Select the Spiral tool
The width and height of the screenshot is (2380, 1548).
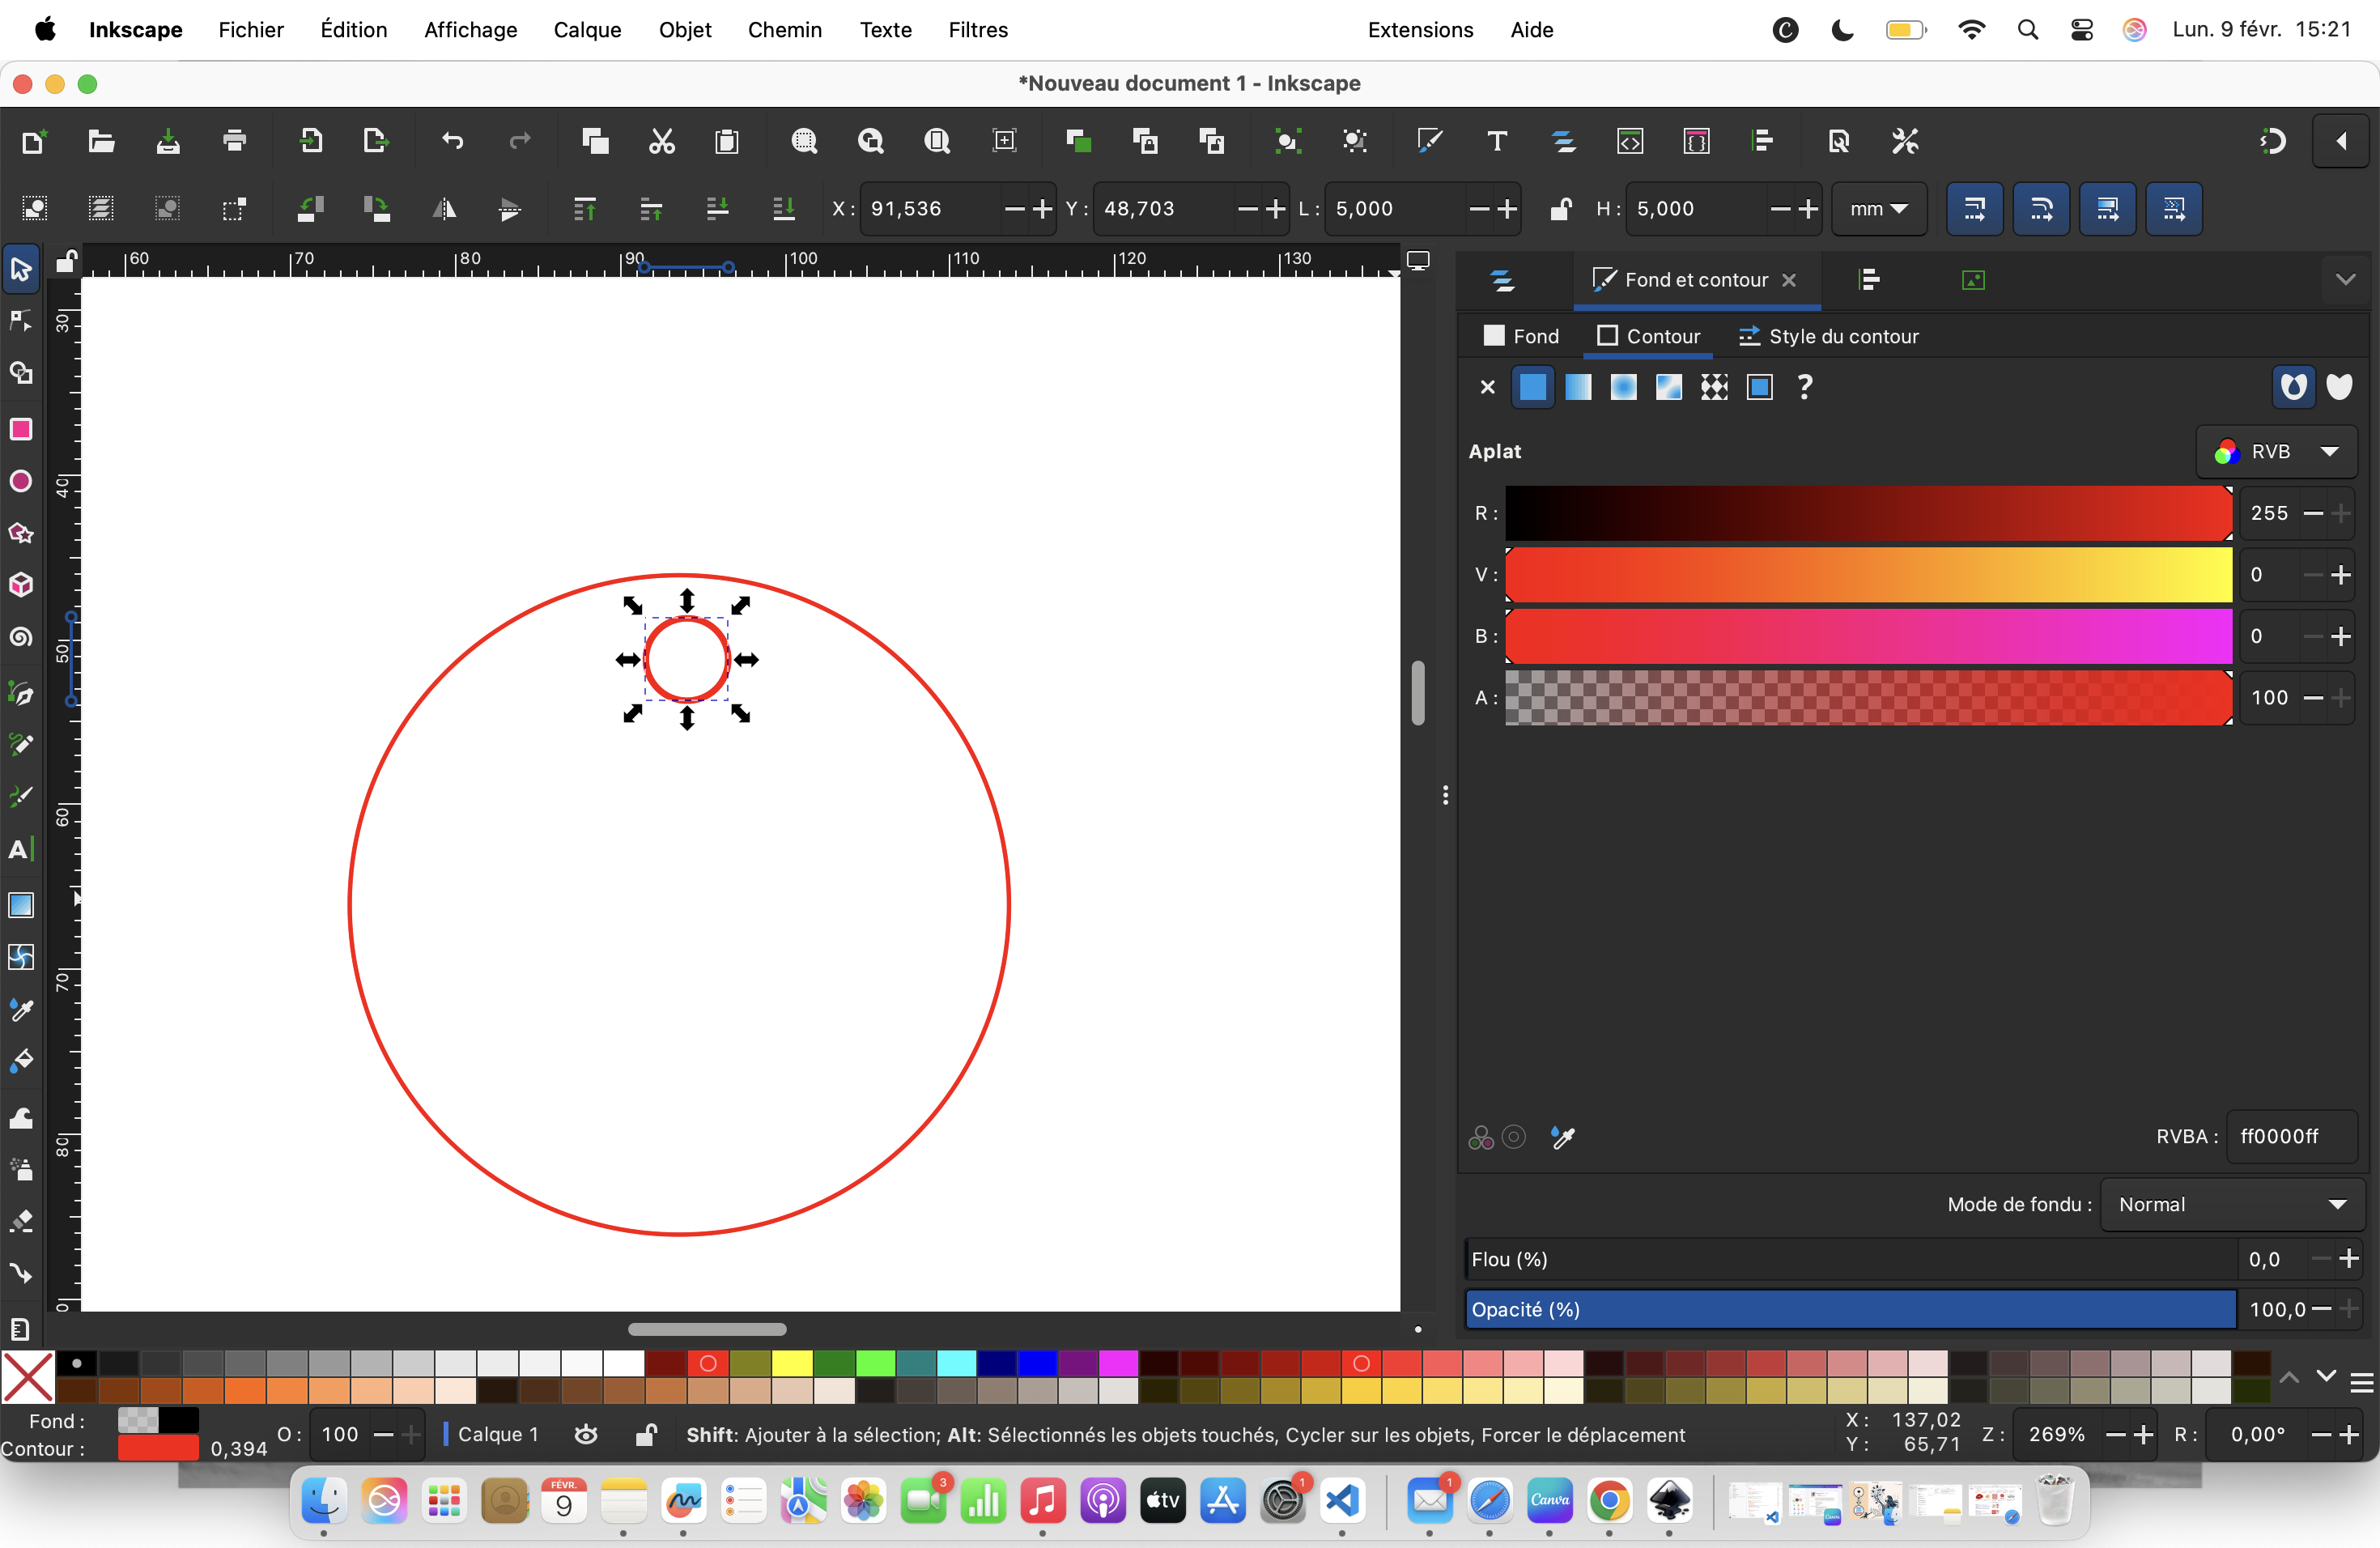21,637
